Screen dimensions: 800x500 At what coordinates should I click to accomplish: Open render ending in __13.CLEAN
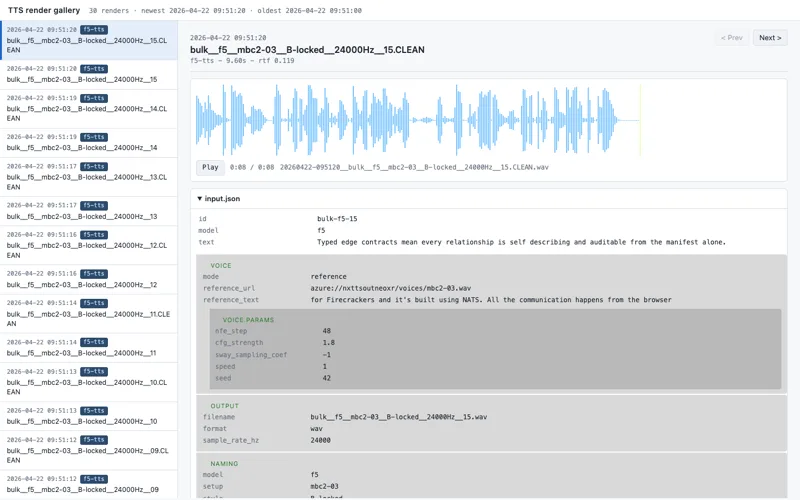pos(89,177)
